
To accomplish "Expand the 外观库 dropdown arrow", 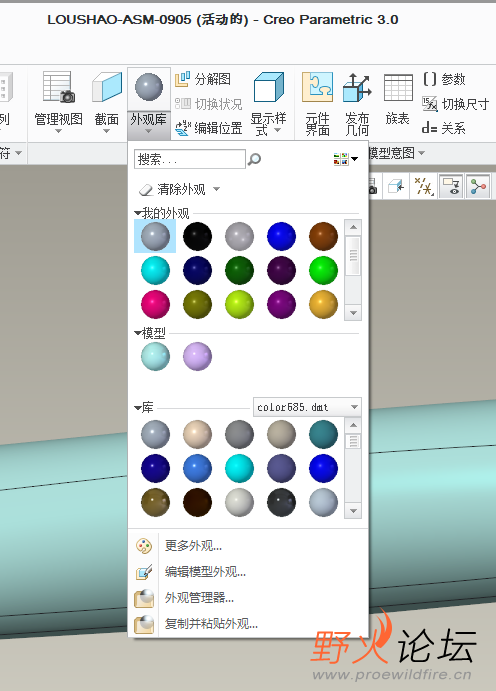I will point(148,131).
